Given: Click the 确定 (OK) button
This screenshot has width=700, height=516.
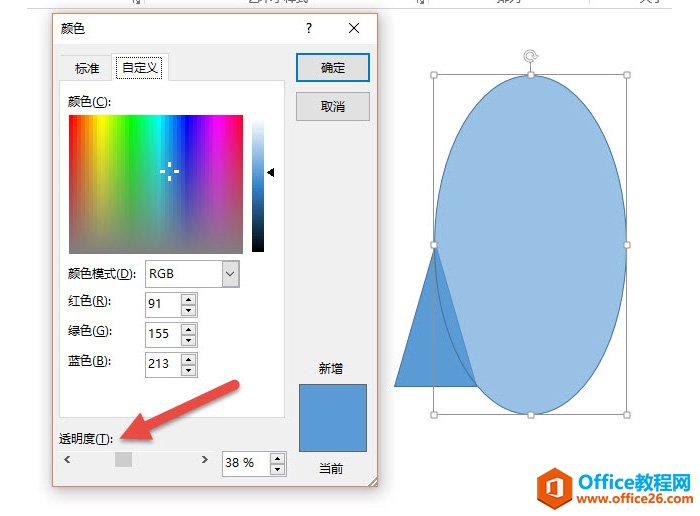Looking at the screenshot, I should click(x=333, y=68).
